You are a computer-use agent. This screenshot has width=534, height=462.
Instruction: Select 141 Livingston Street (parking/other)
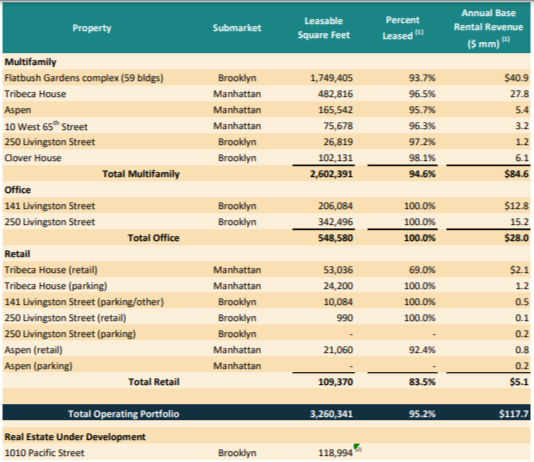pyautogui.click(x=84, y=302)
